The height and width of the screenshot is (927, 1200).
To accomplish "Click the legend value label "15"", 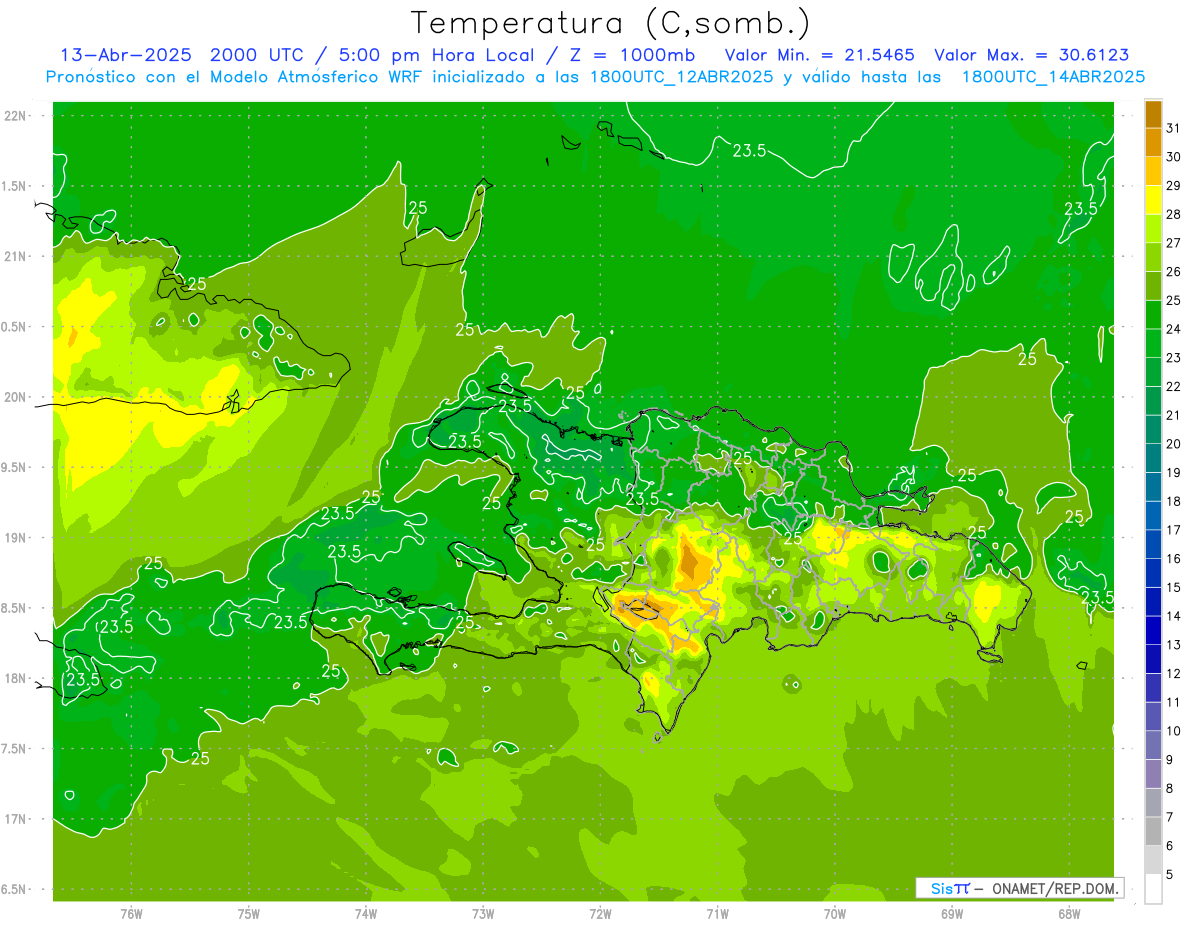I will tap(1173, 588).
